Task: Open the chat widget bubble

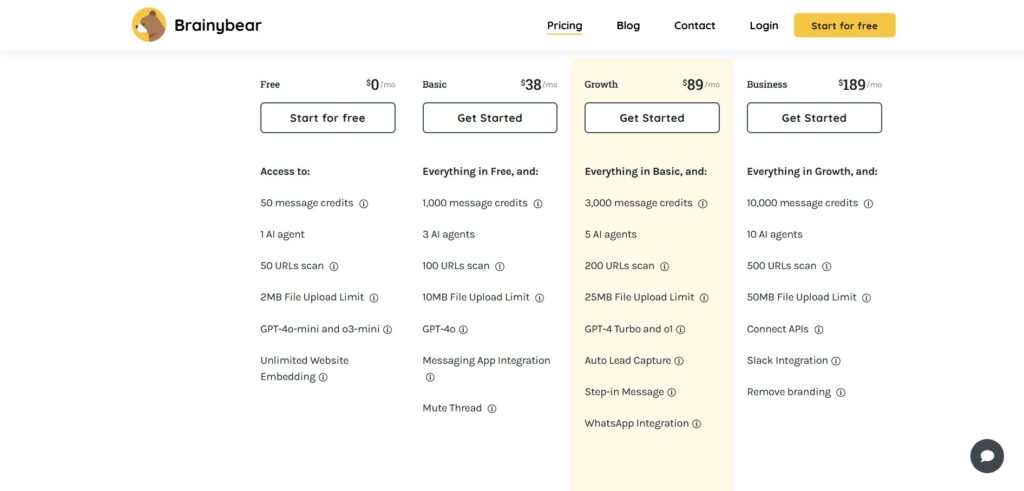Action: (x=987, y=456)
